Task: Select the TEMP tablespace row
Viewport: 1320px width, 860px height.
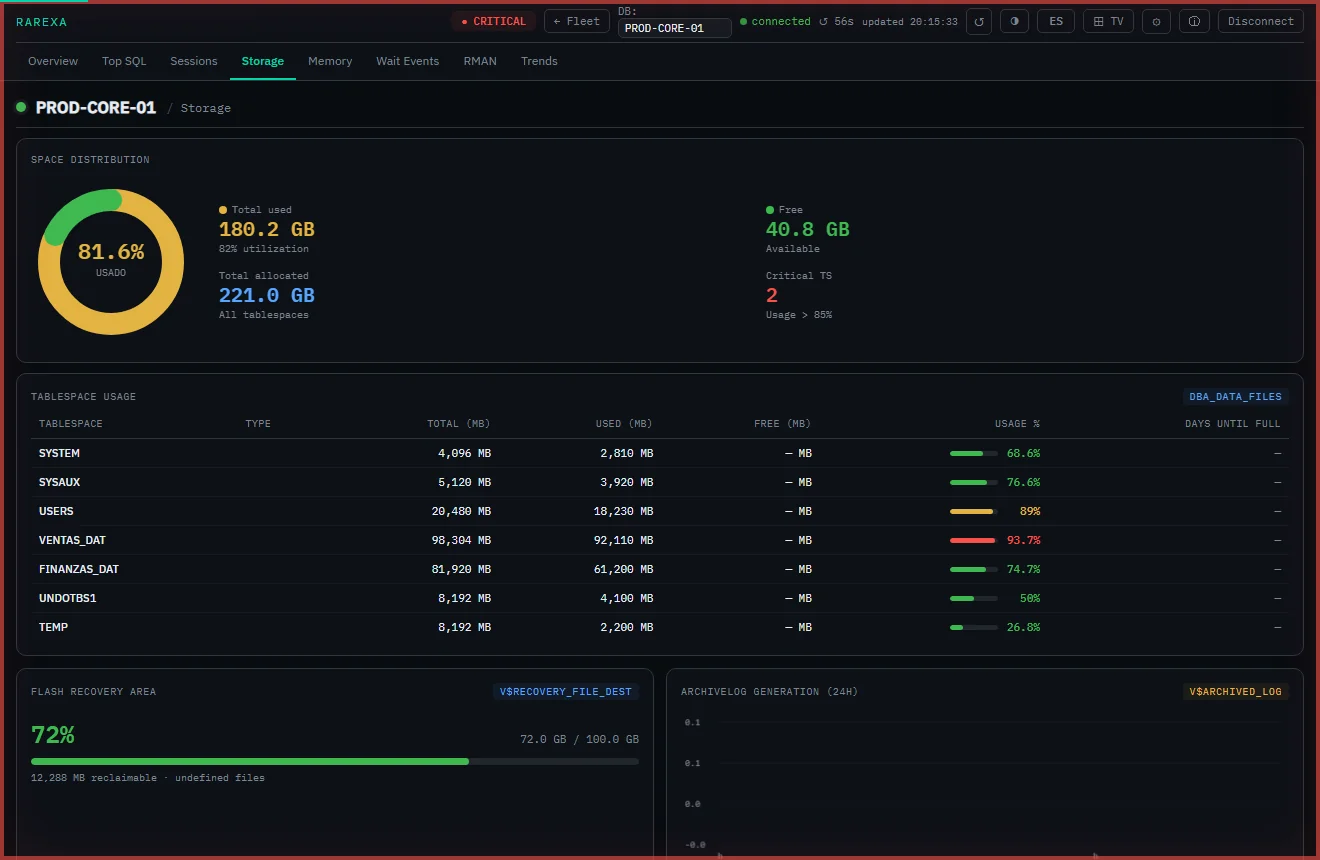Action: [x=660, y=627]
